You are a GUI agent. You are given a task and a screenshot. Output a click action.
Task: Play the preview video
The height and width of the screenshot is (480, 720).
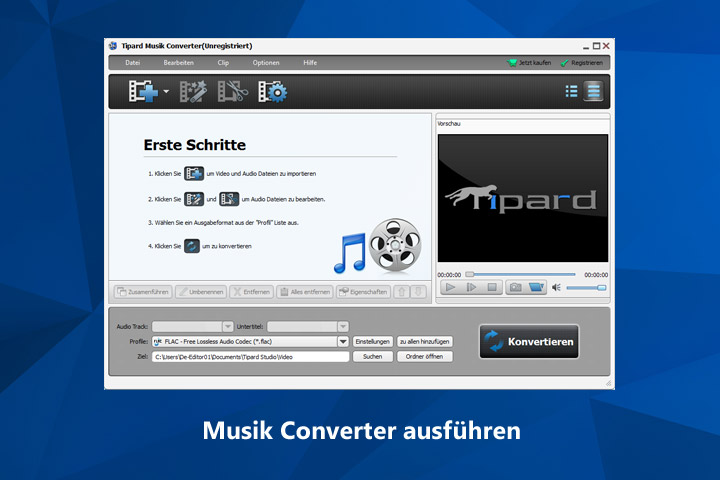click(x=450, y=288)
